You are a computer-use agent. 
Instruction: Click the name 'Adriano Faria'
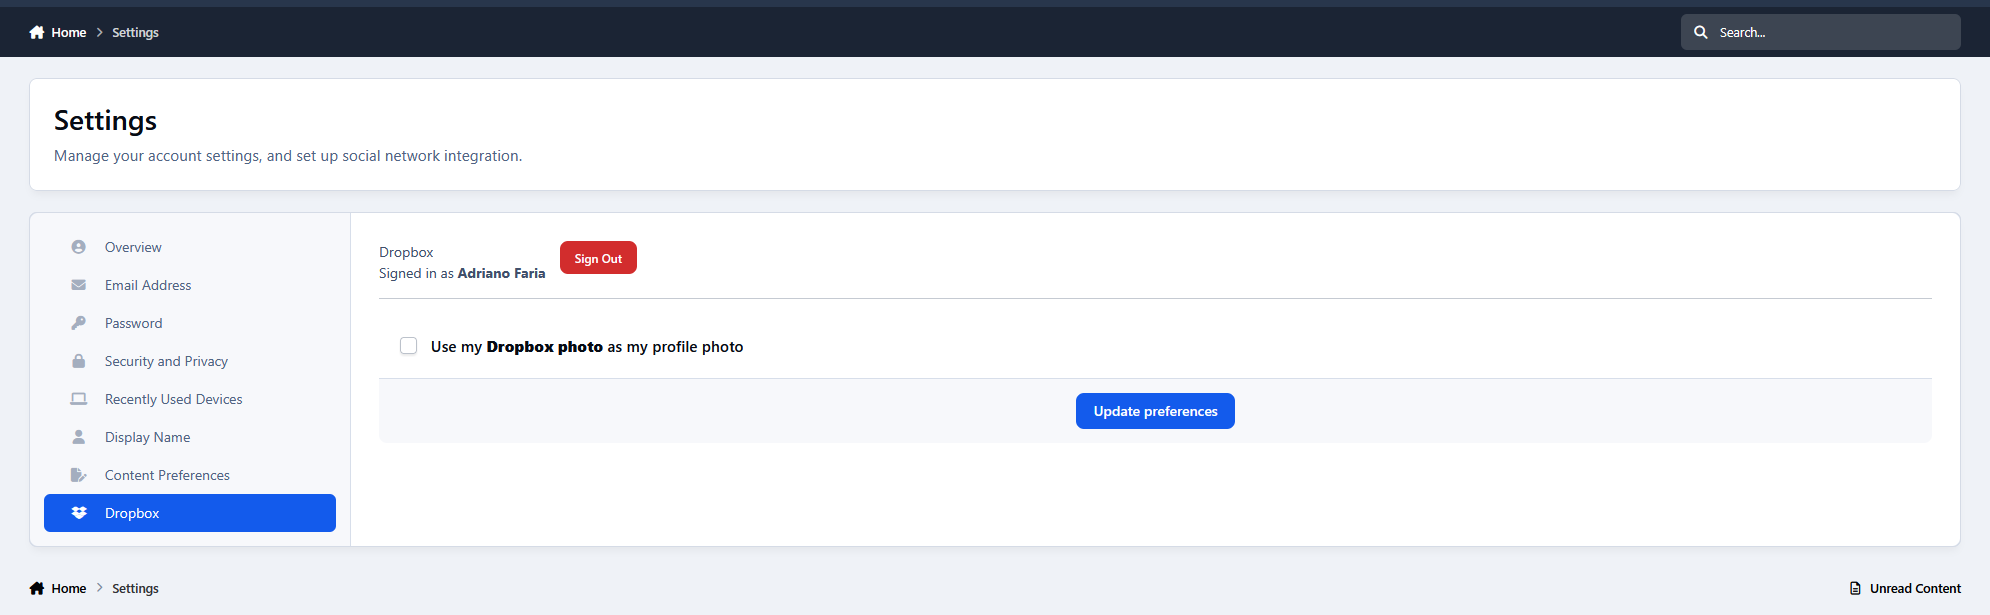click(501, 273)
